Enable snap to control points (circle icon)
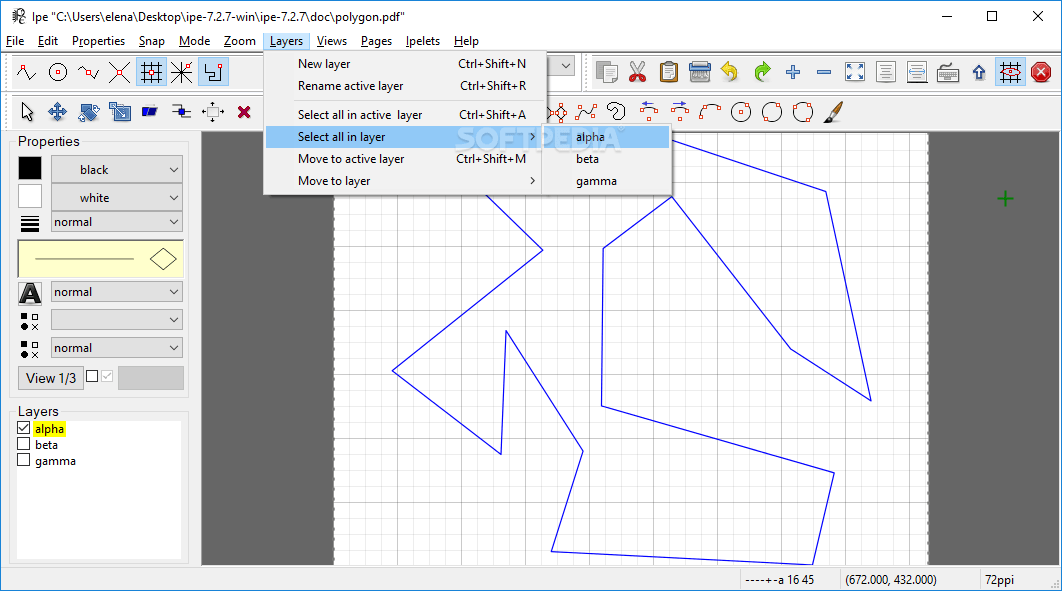 [x=58, y=72]
